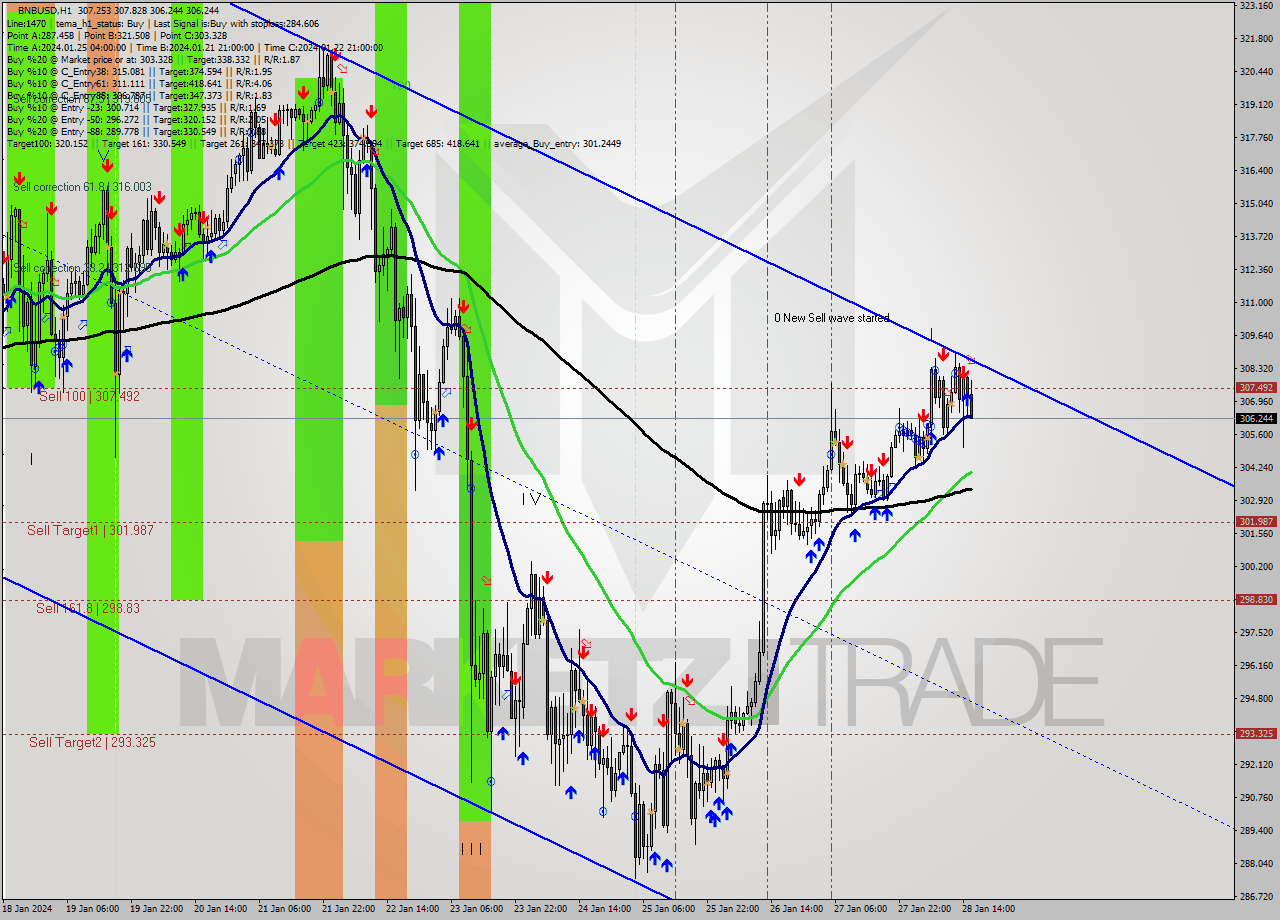Click the 'Sell 161.8 | 298.83' label
Viewport: 1280px width, 920px height.
pos(88,608)
